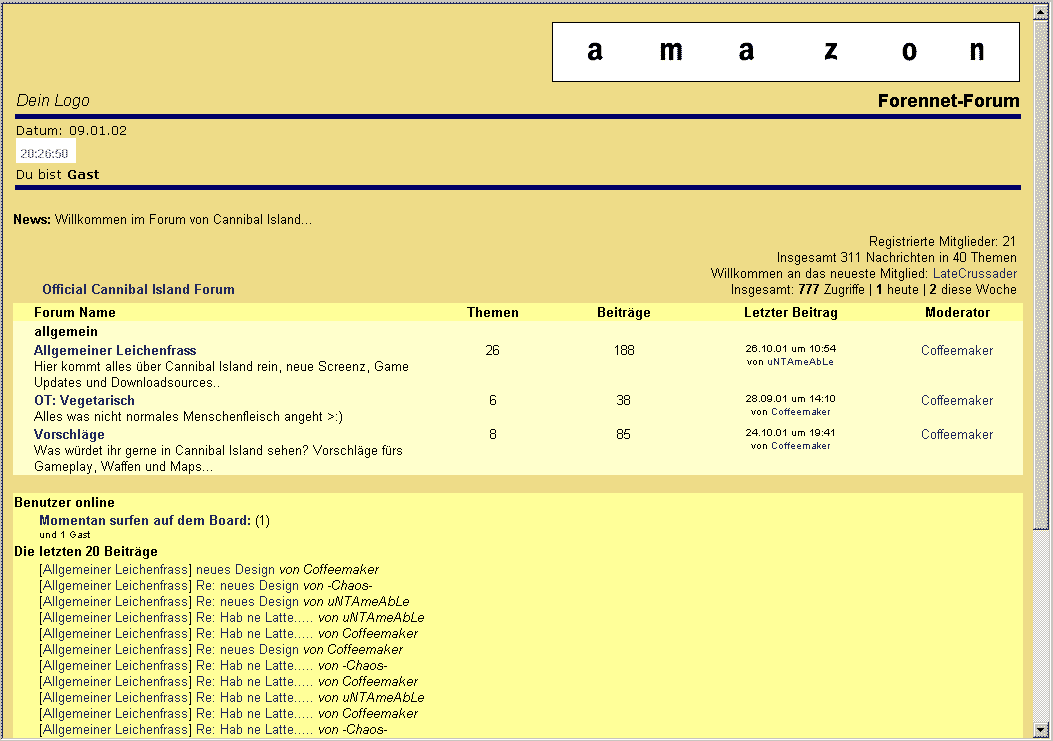
Task: Click the date '28.09.01 um 14:10'
Action: click(791, 399)
